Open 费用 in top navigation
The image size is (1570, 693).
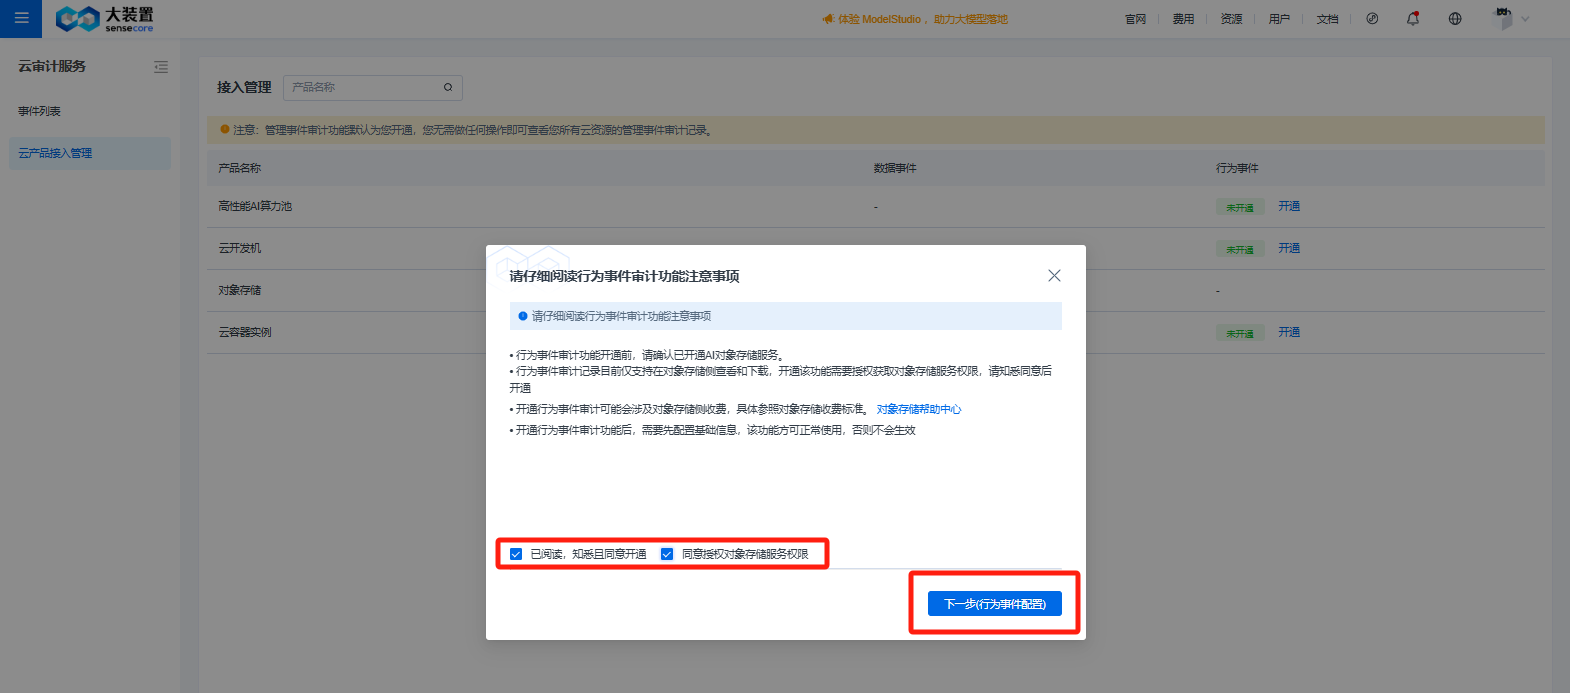coord(1183,19)
